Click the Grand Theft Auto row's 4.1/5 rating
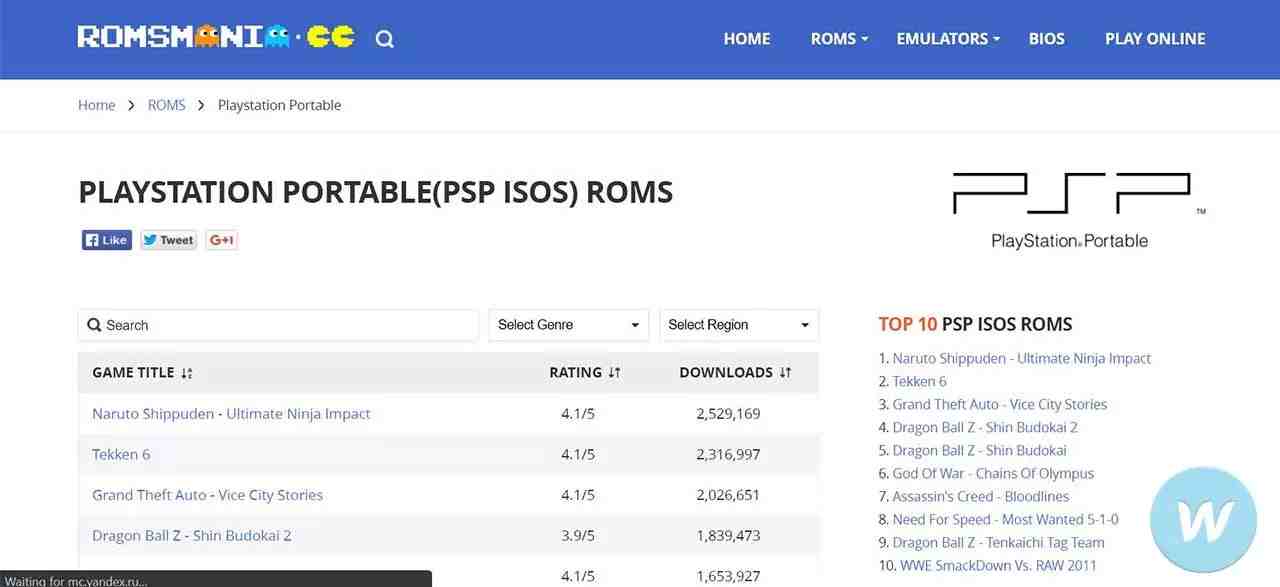Image resolution: width=1280 pixels, height=587 pixels. point(578,495)
